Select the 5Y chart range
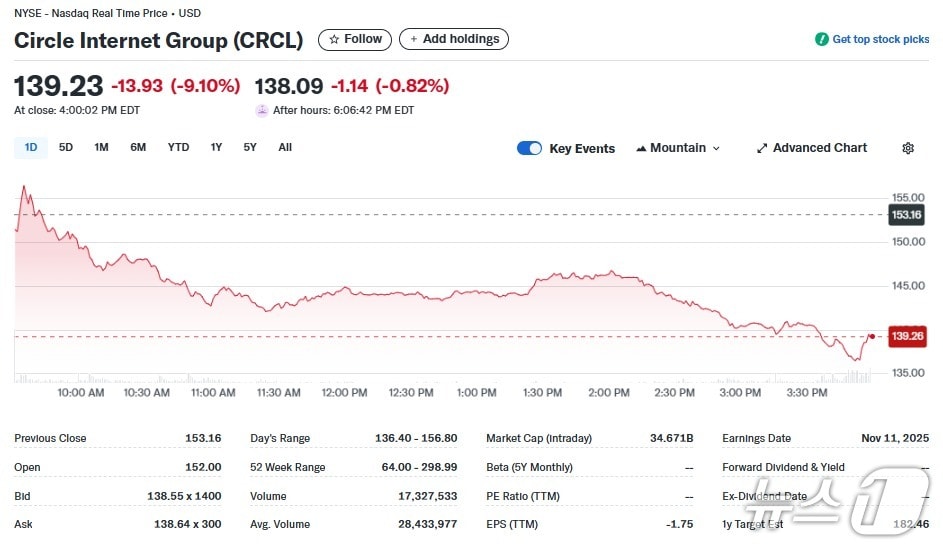The width and height of the screenshot is (943, 549). [250, 148]
